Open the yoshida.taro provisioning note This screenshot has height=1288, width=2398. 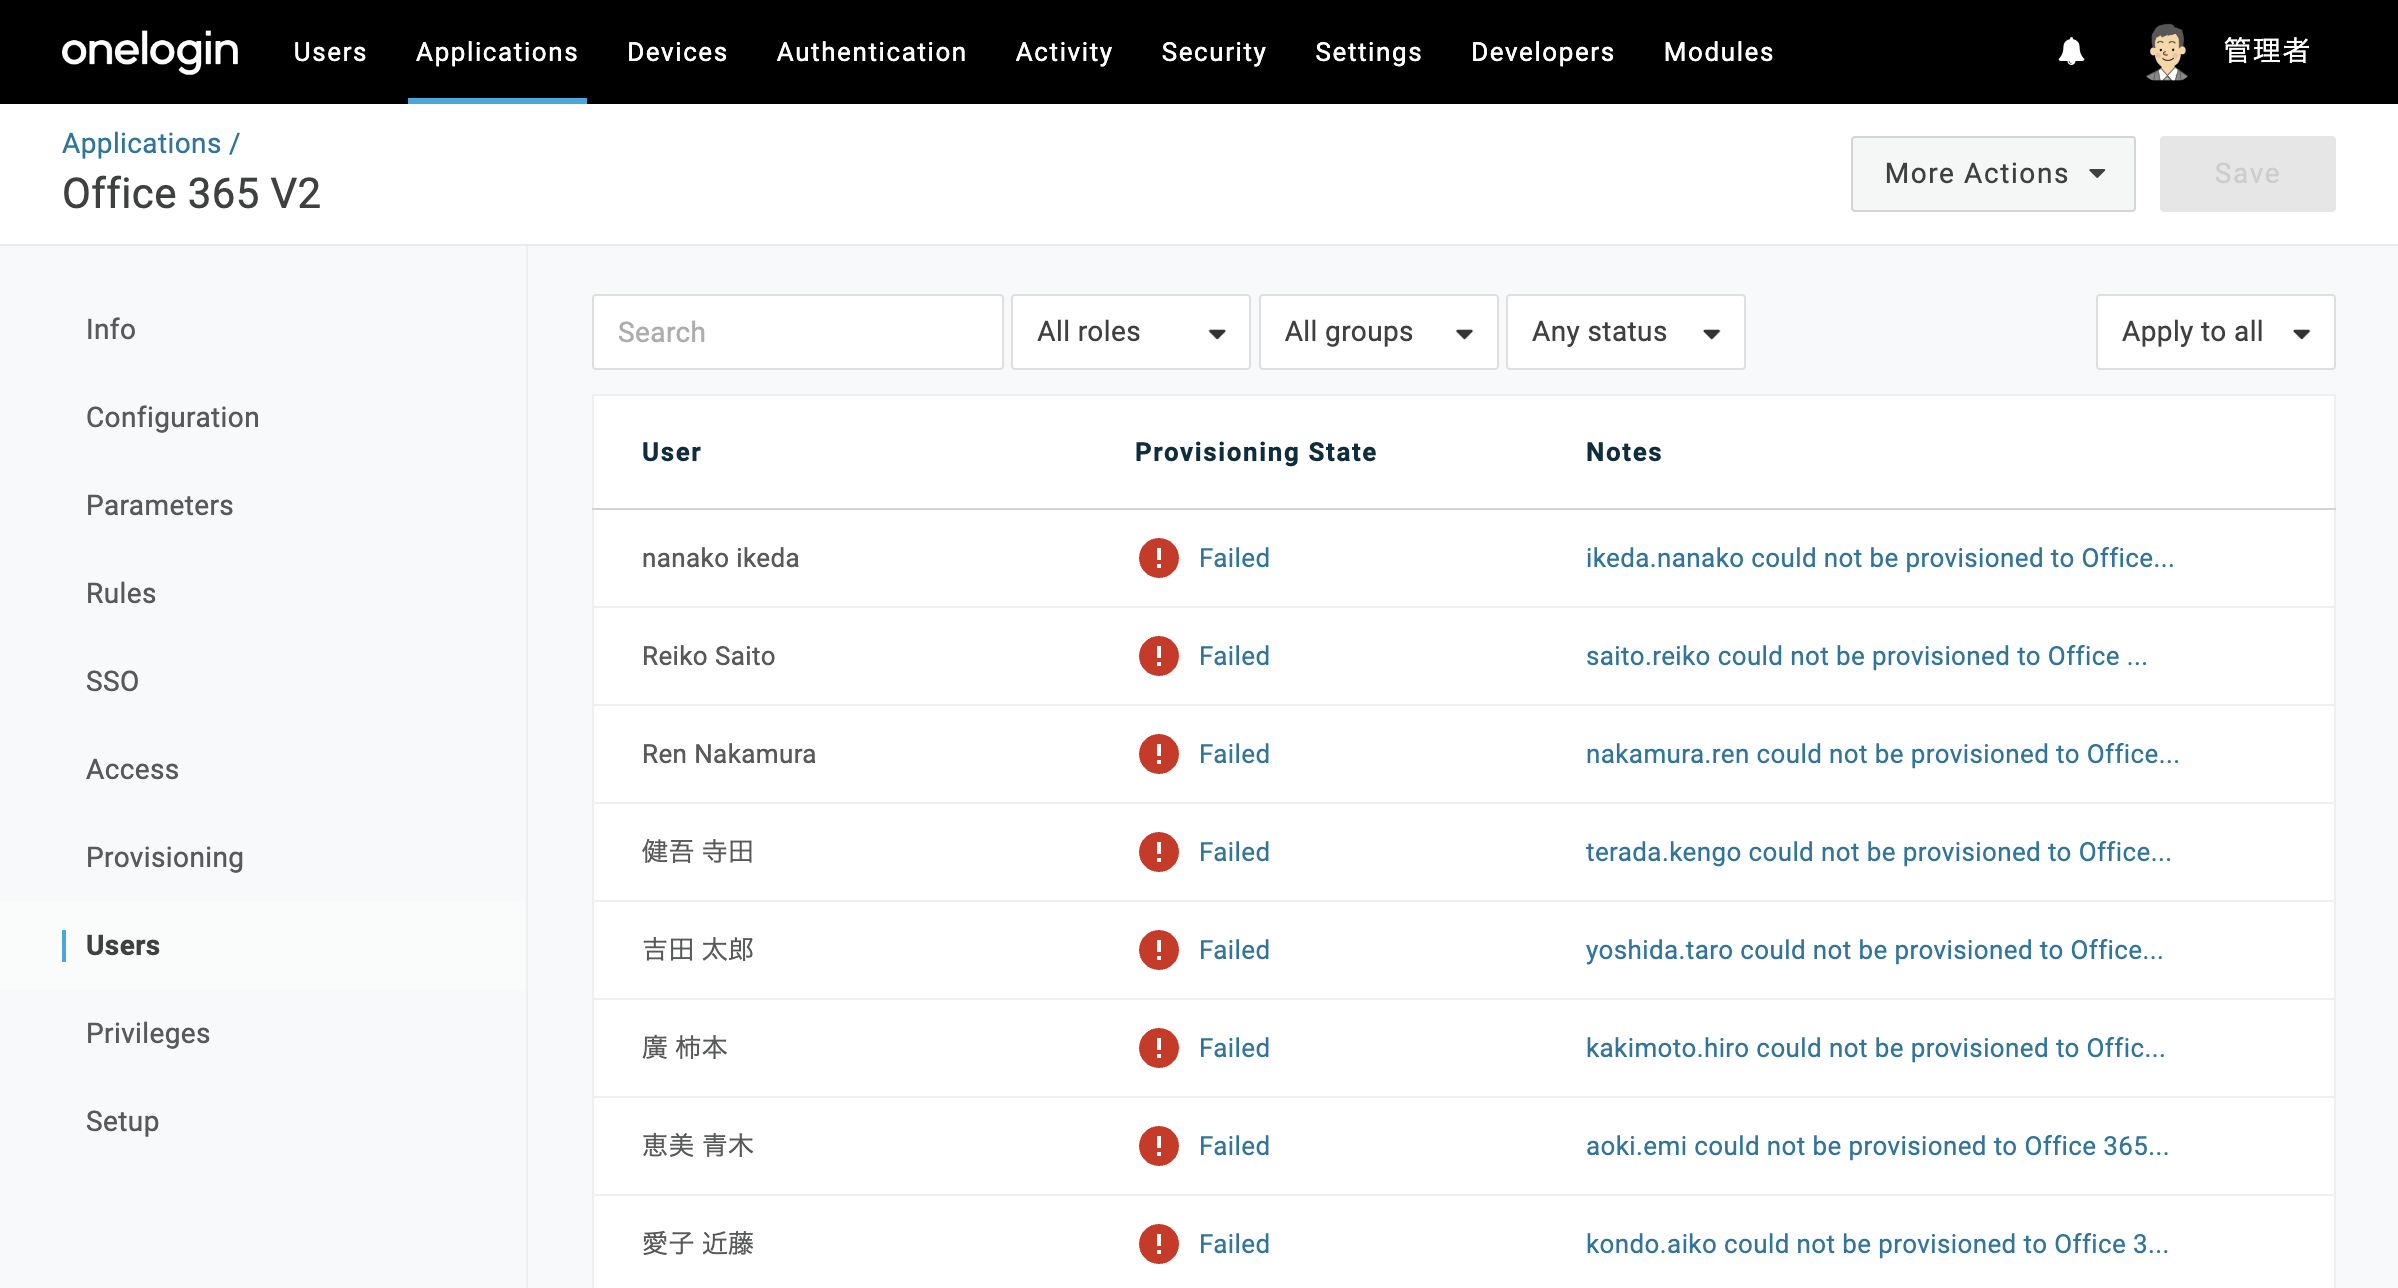(1875, 950)
